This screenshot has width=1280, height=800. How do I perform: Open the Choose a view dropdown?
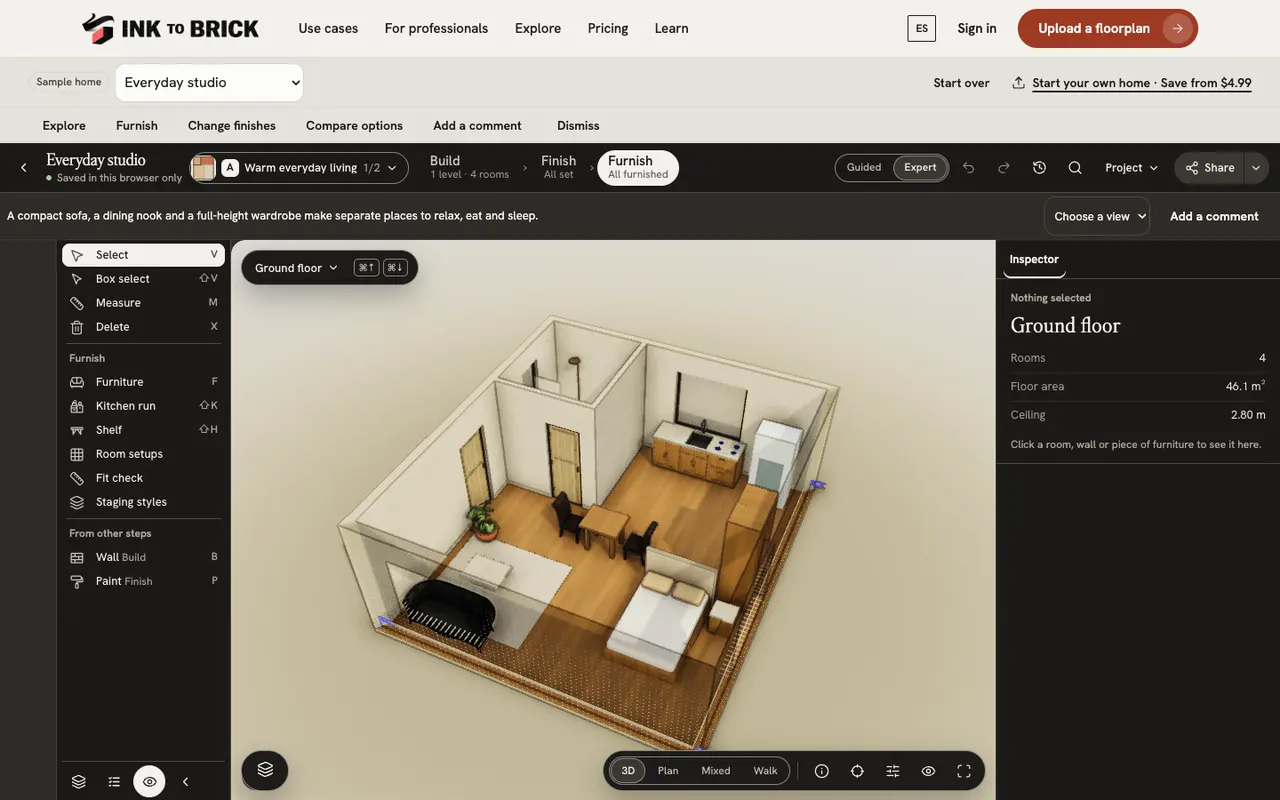[x=1097, y=216]
